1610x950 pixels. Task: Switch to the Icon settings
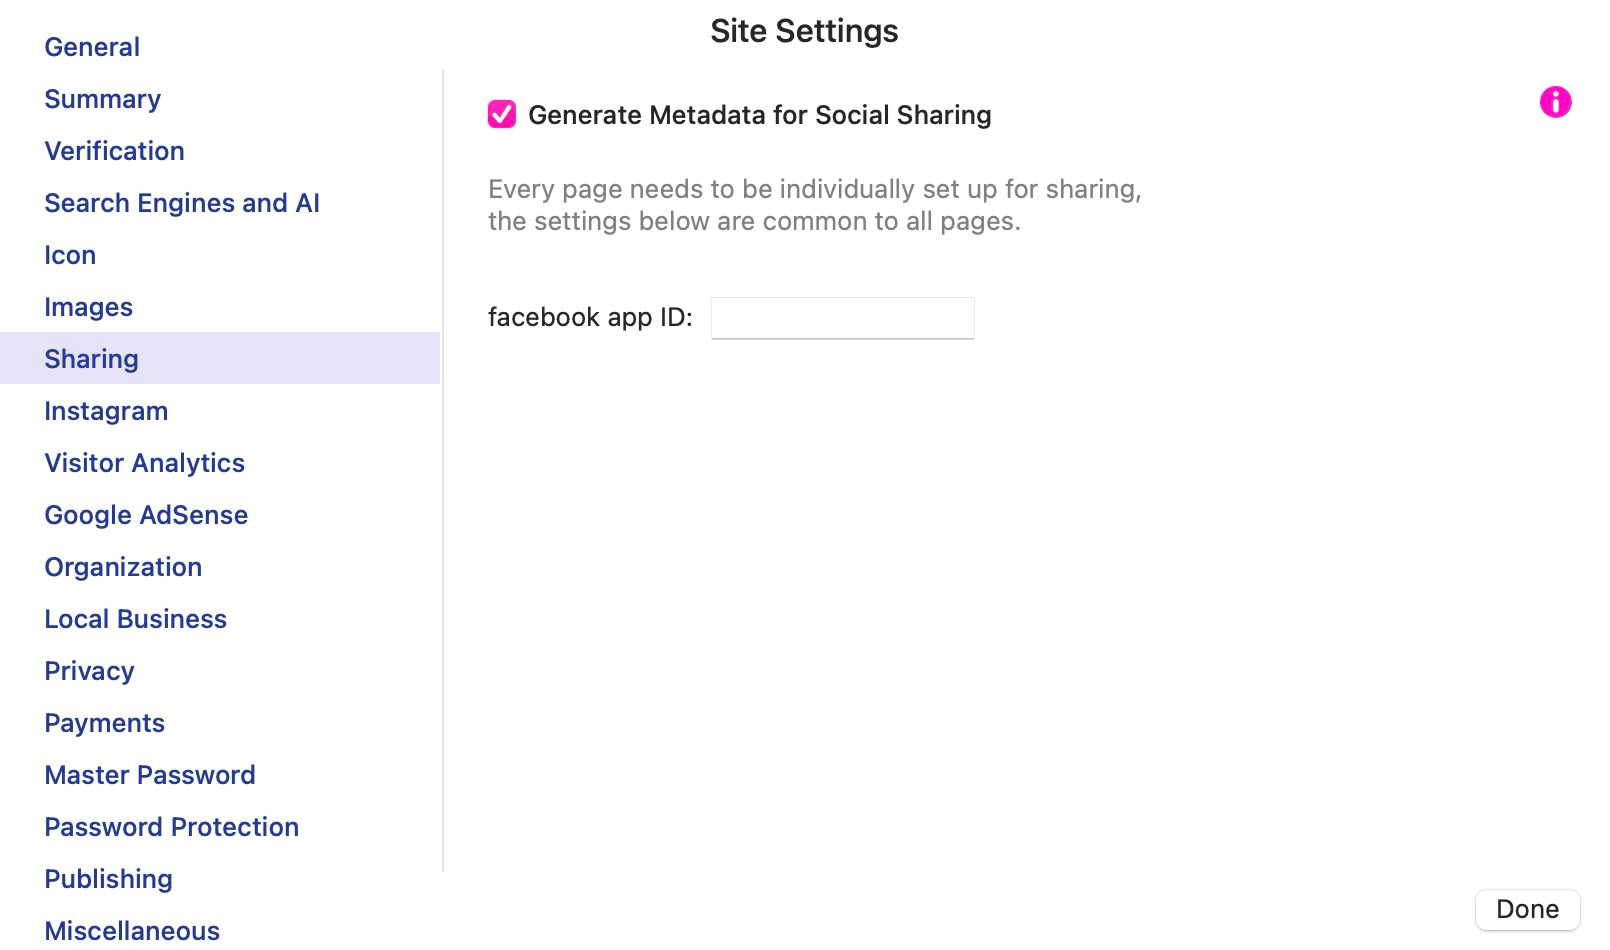tap(70, 255)
